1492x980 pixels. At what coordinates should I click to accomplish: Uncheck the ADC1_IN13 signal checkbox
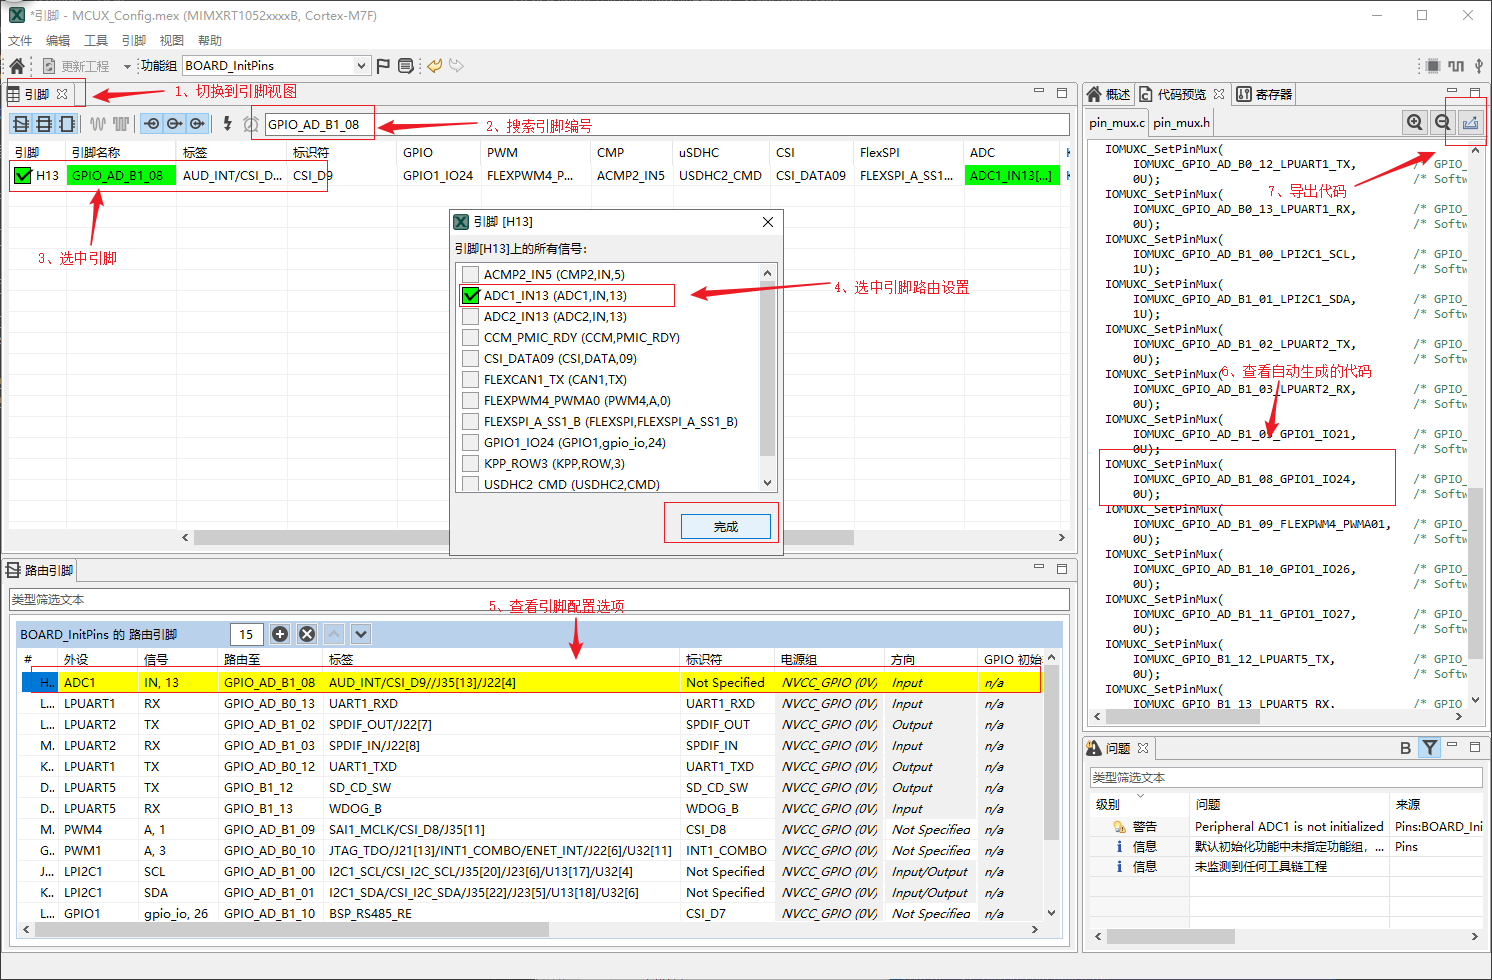point(470,296)
